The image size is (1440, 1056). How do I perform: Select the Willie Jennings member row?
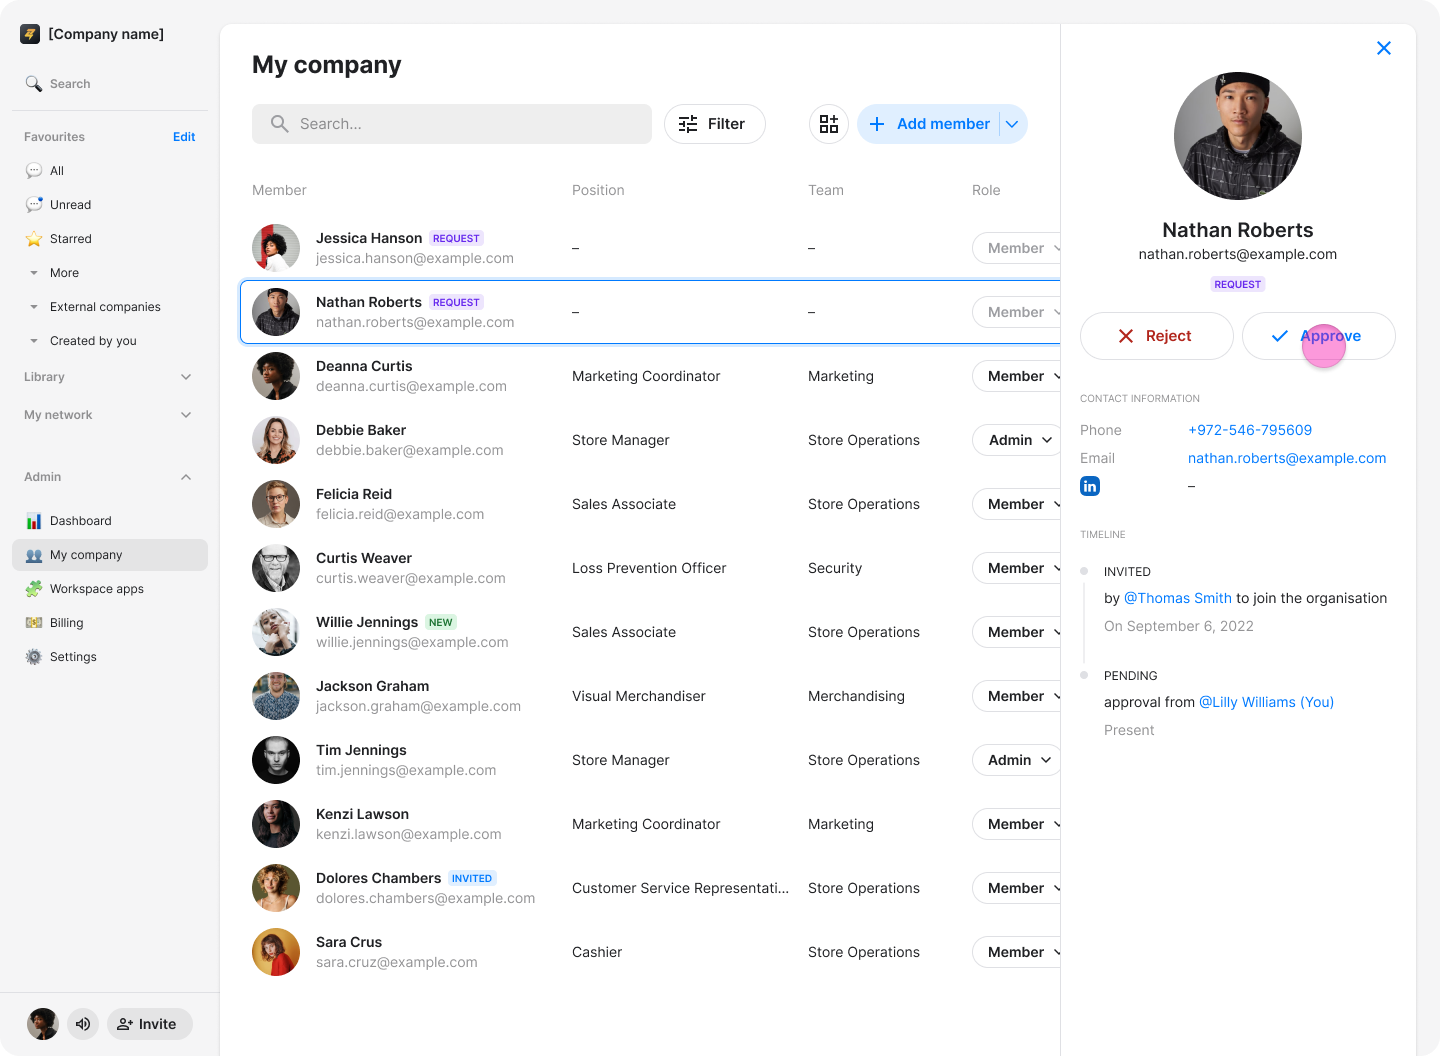click(x=650, y=632)
